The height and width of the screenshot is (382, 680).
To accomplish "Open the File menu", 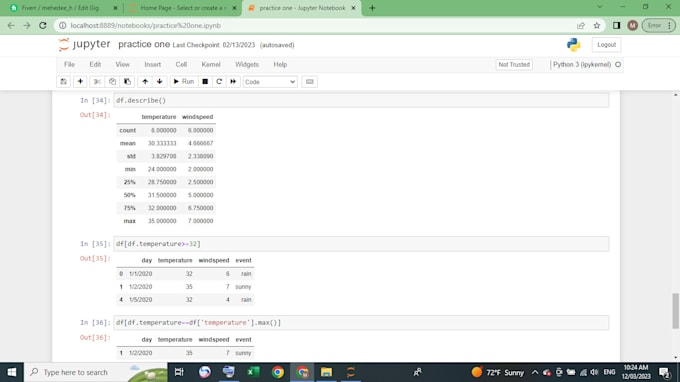I will pyautogui.click(x=69, y=65).
